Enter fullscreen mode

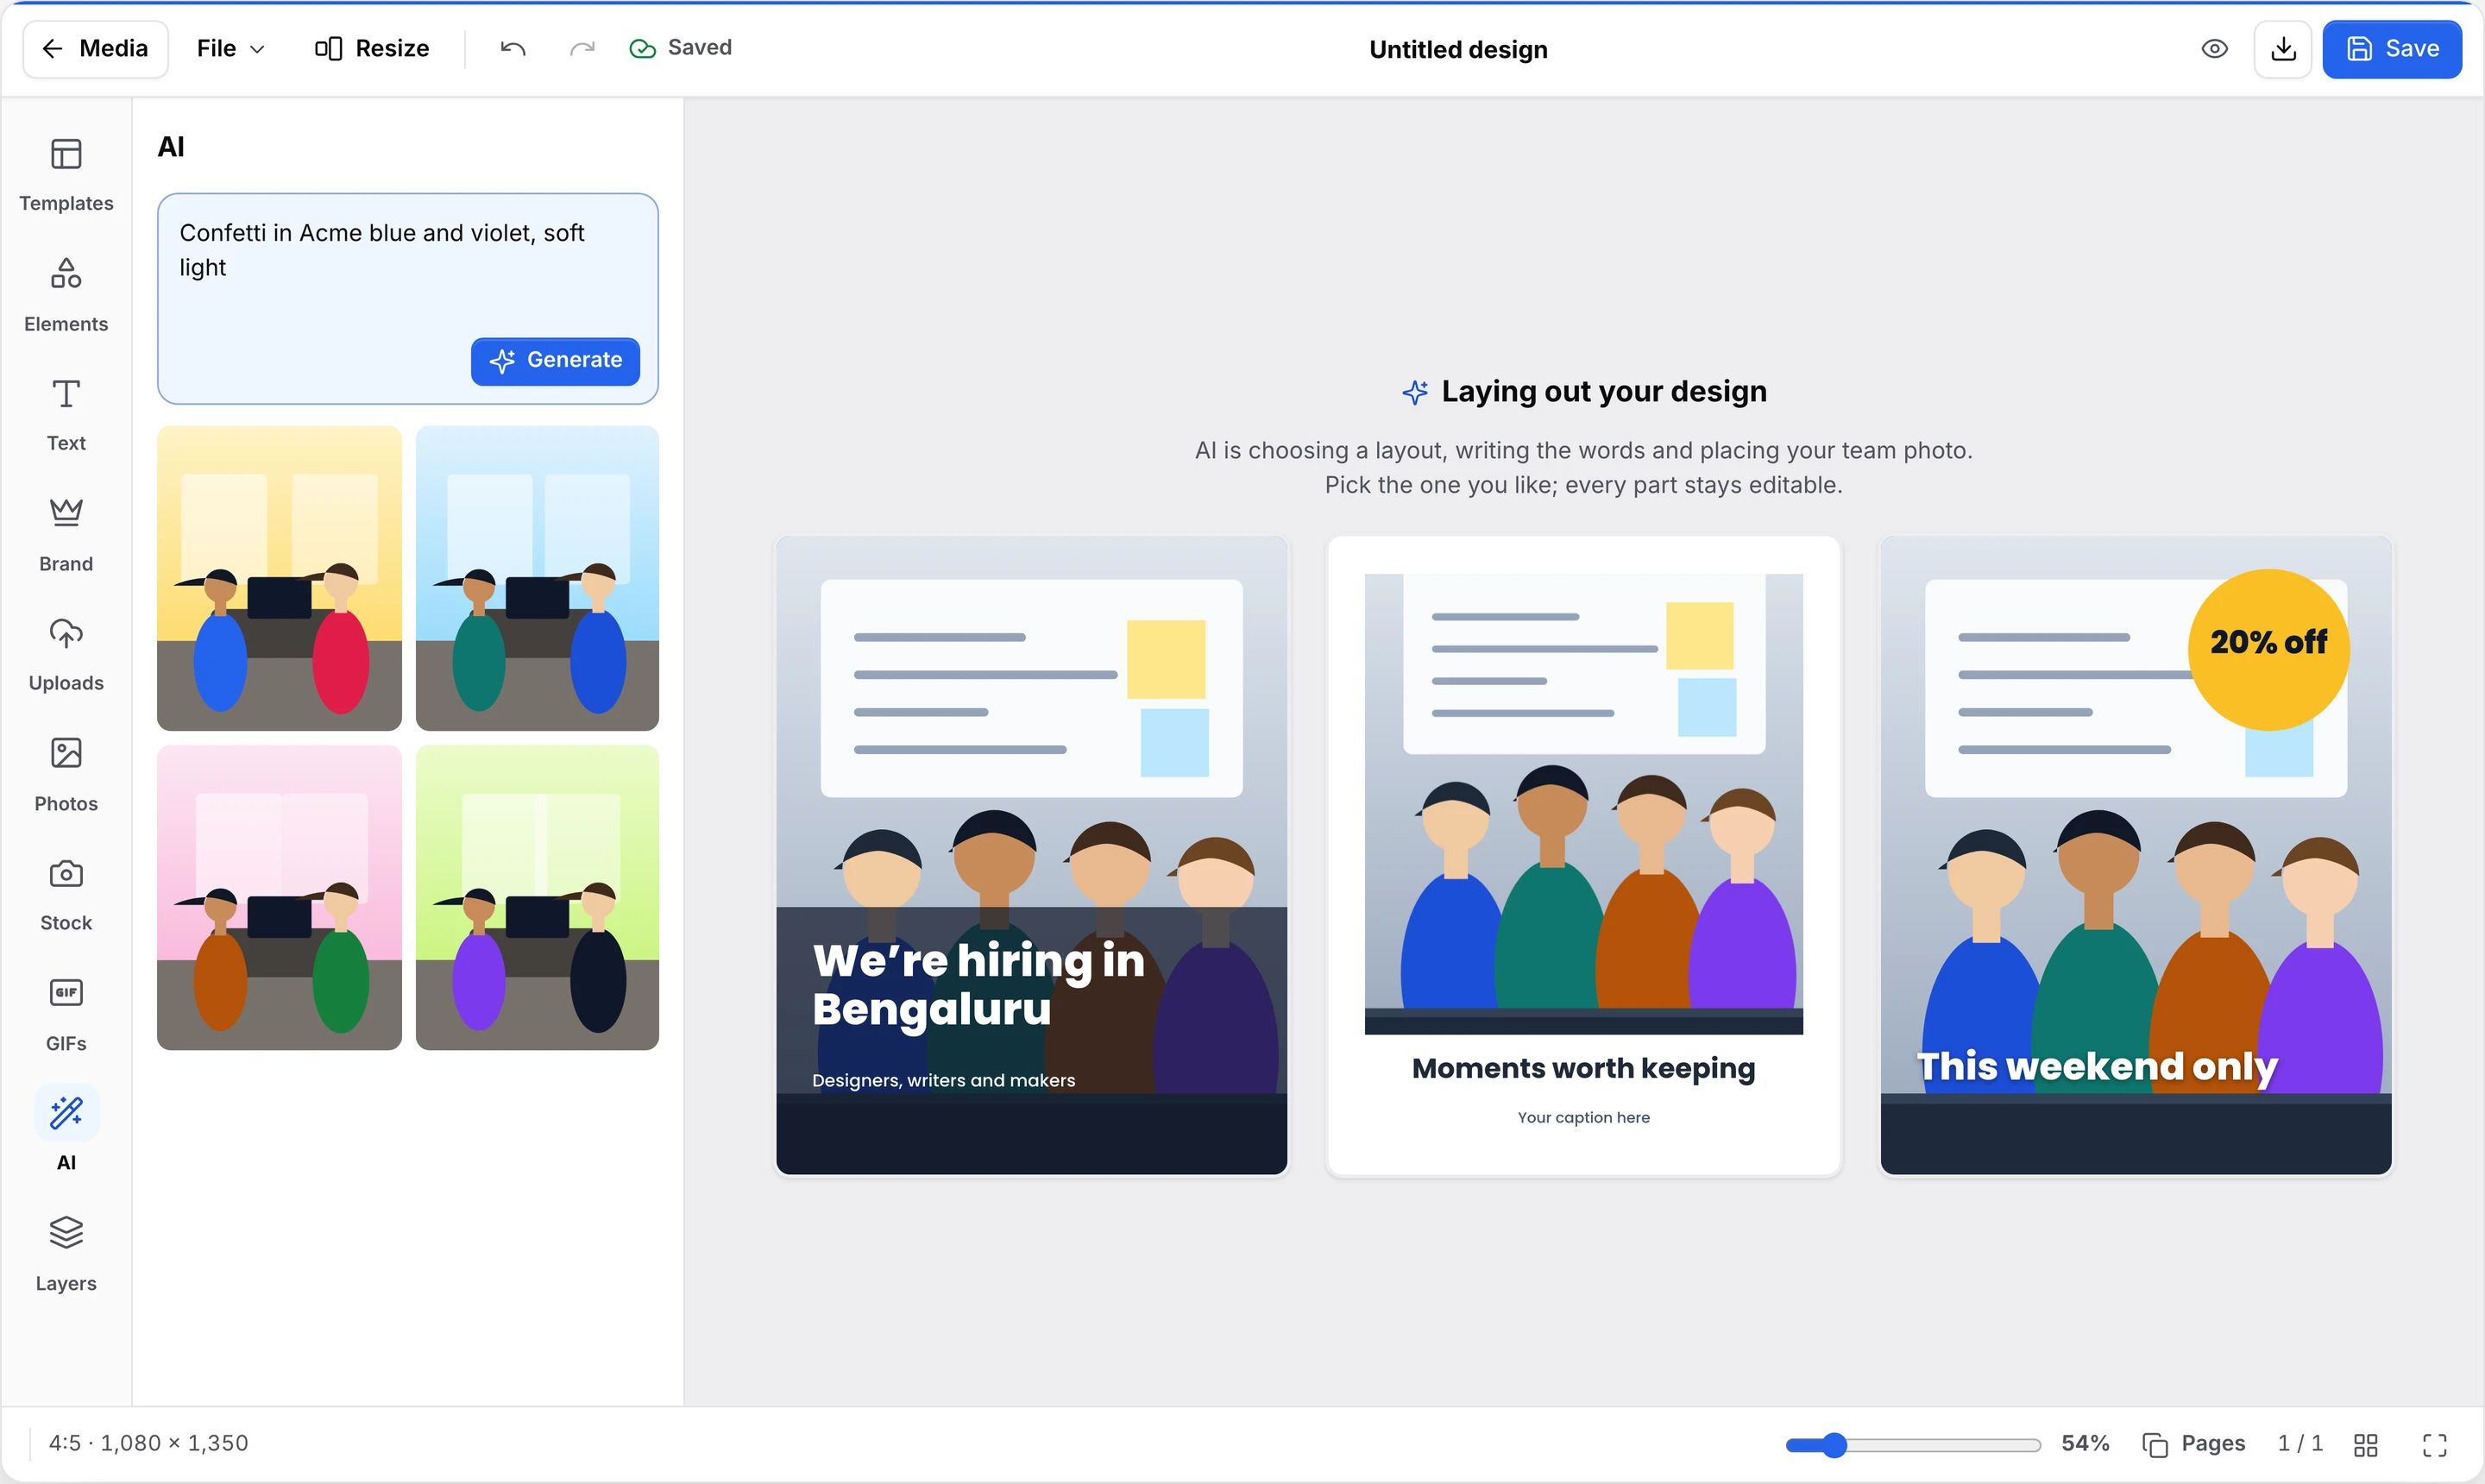click(x=2435, y=1444)
